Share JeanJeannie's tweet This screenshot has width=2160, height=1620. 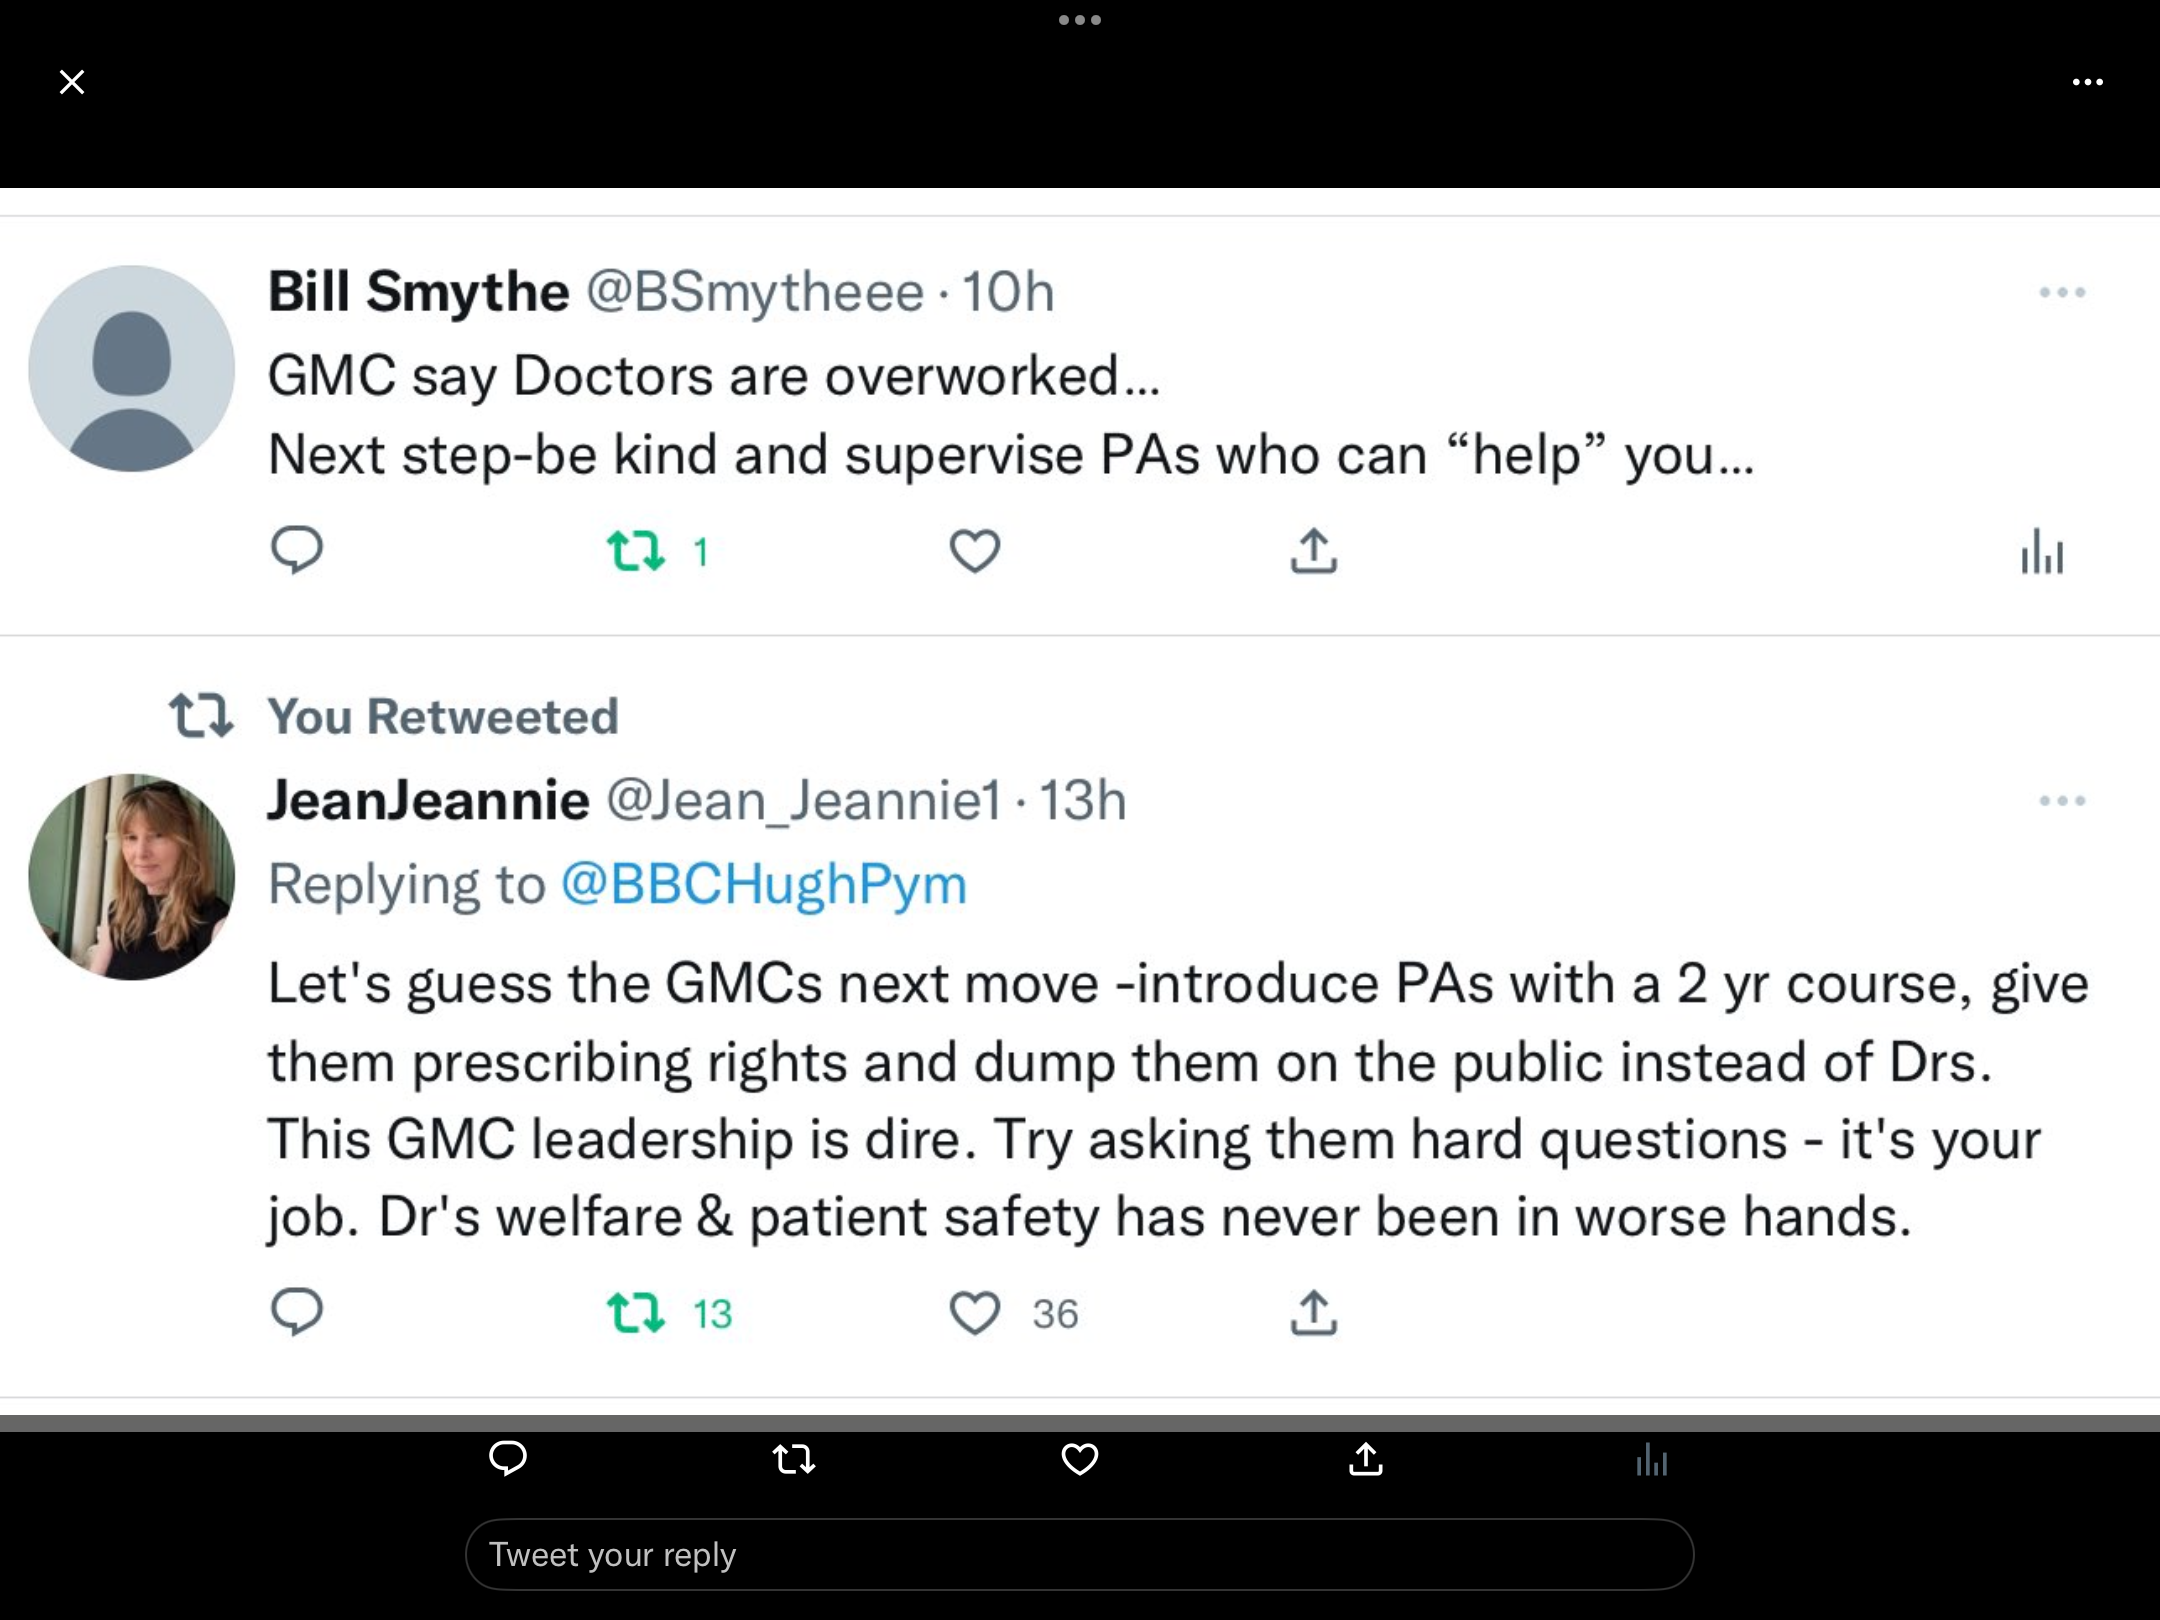click(1314, 1312)
